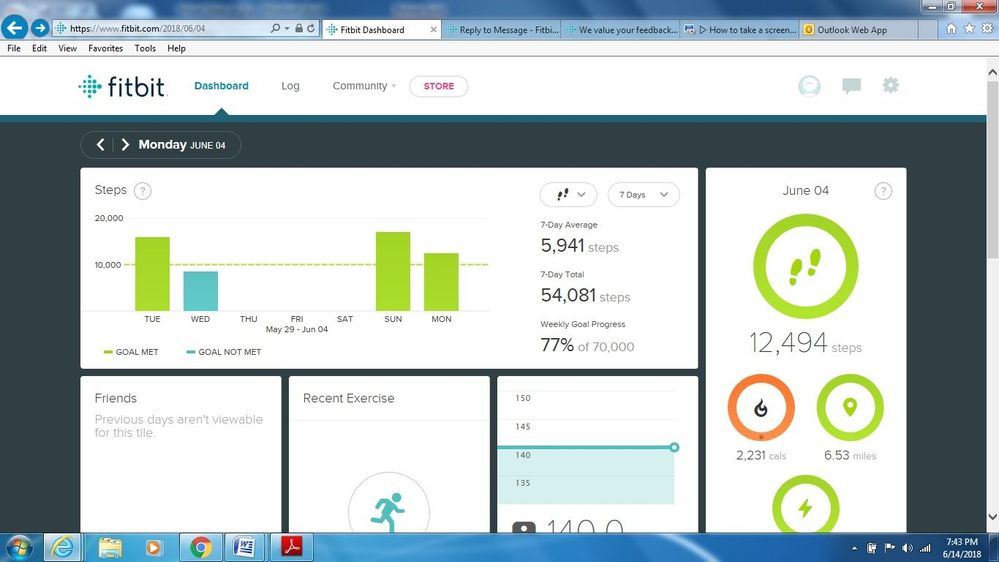Click the running figure exercise icon
This screenshot has height=562, width=999.
[x=388, y=512]
